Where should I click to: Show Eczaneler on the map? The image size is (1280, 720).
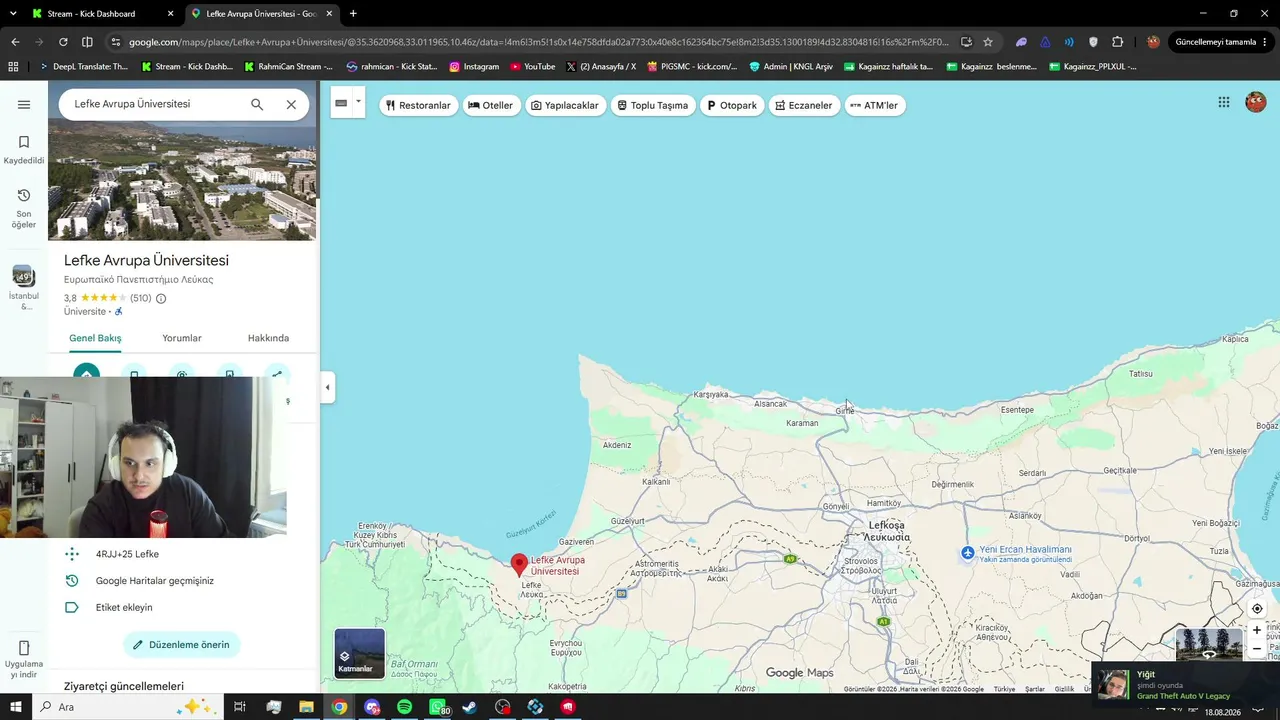coord(804,105)
